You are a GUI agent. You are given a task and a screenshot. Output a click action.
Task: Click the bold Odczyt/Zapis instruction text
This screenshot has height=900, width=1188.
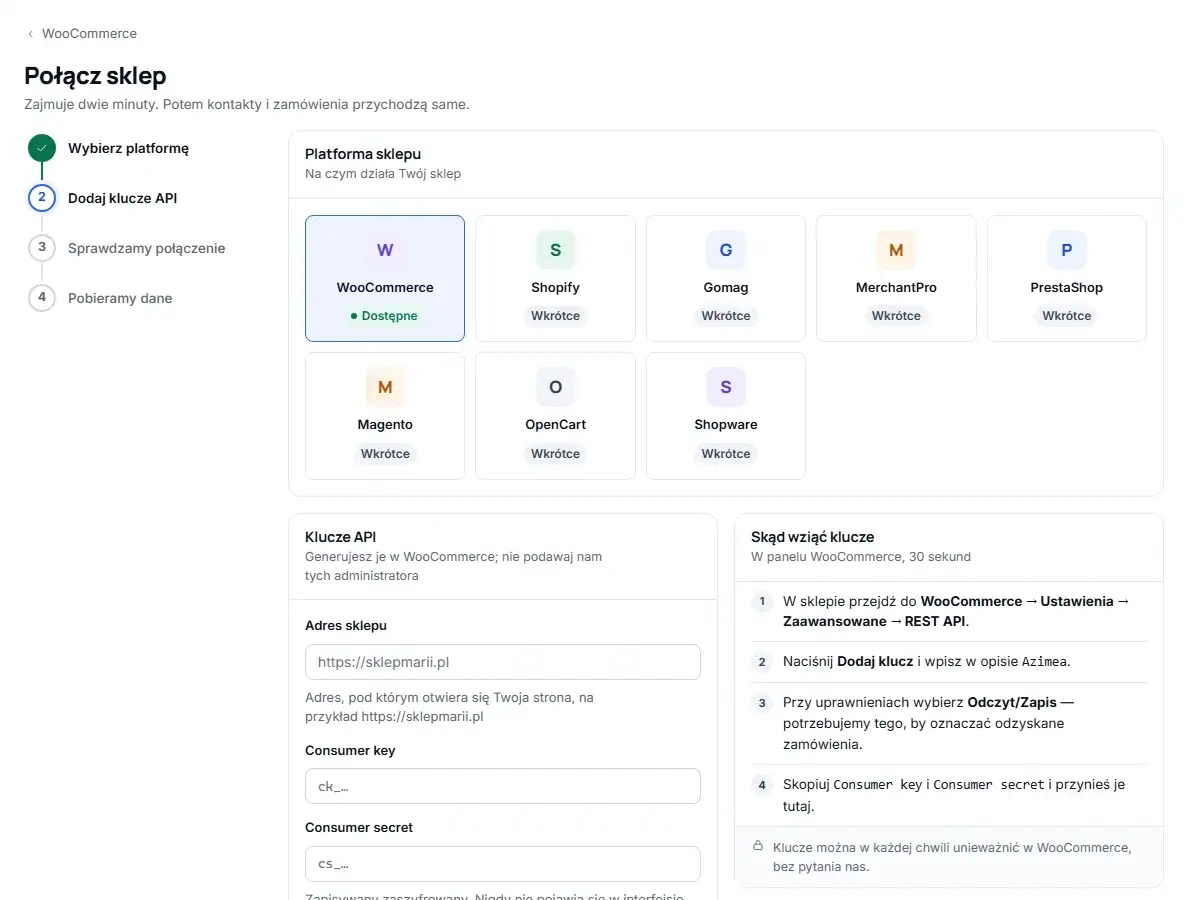pos(1011,703)
